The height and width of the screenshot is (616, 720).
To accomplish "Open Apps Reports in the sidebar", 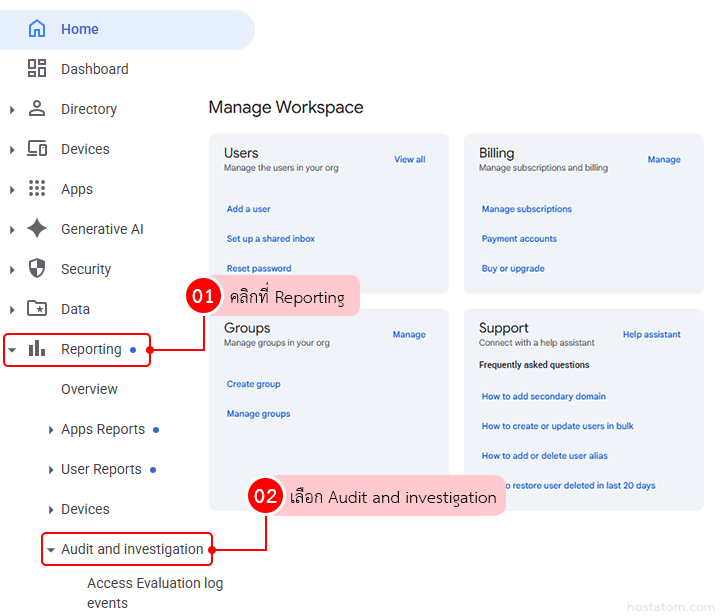I will tap(103, 429).
